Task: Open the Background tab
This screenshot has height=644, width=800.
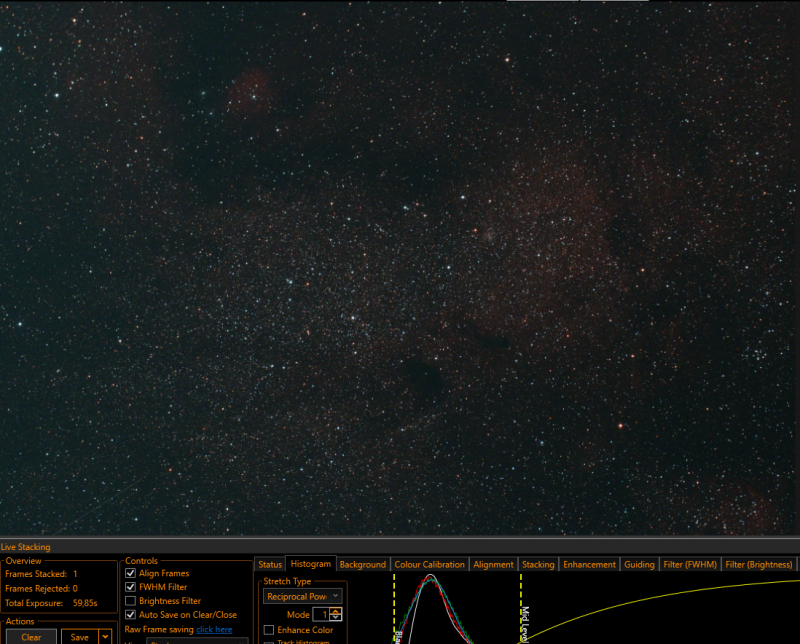Action: [363, 564]
